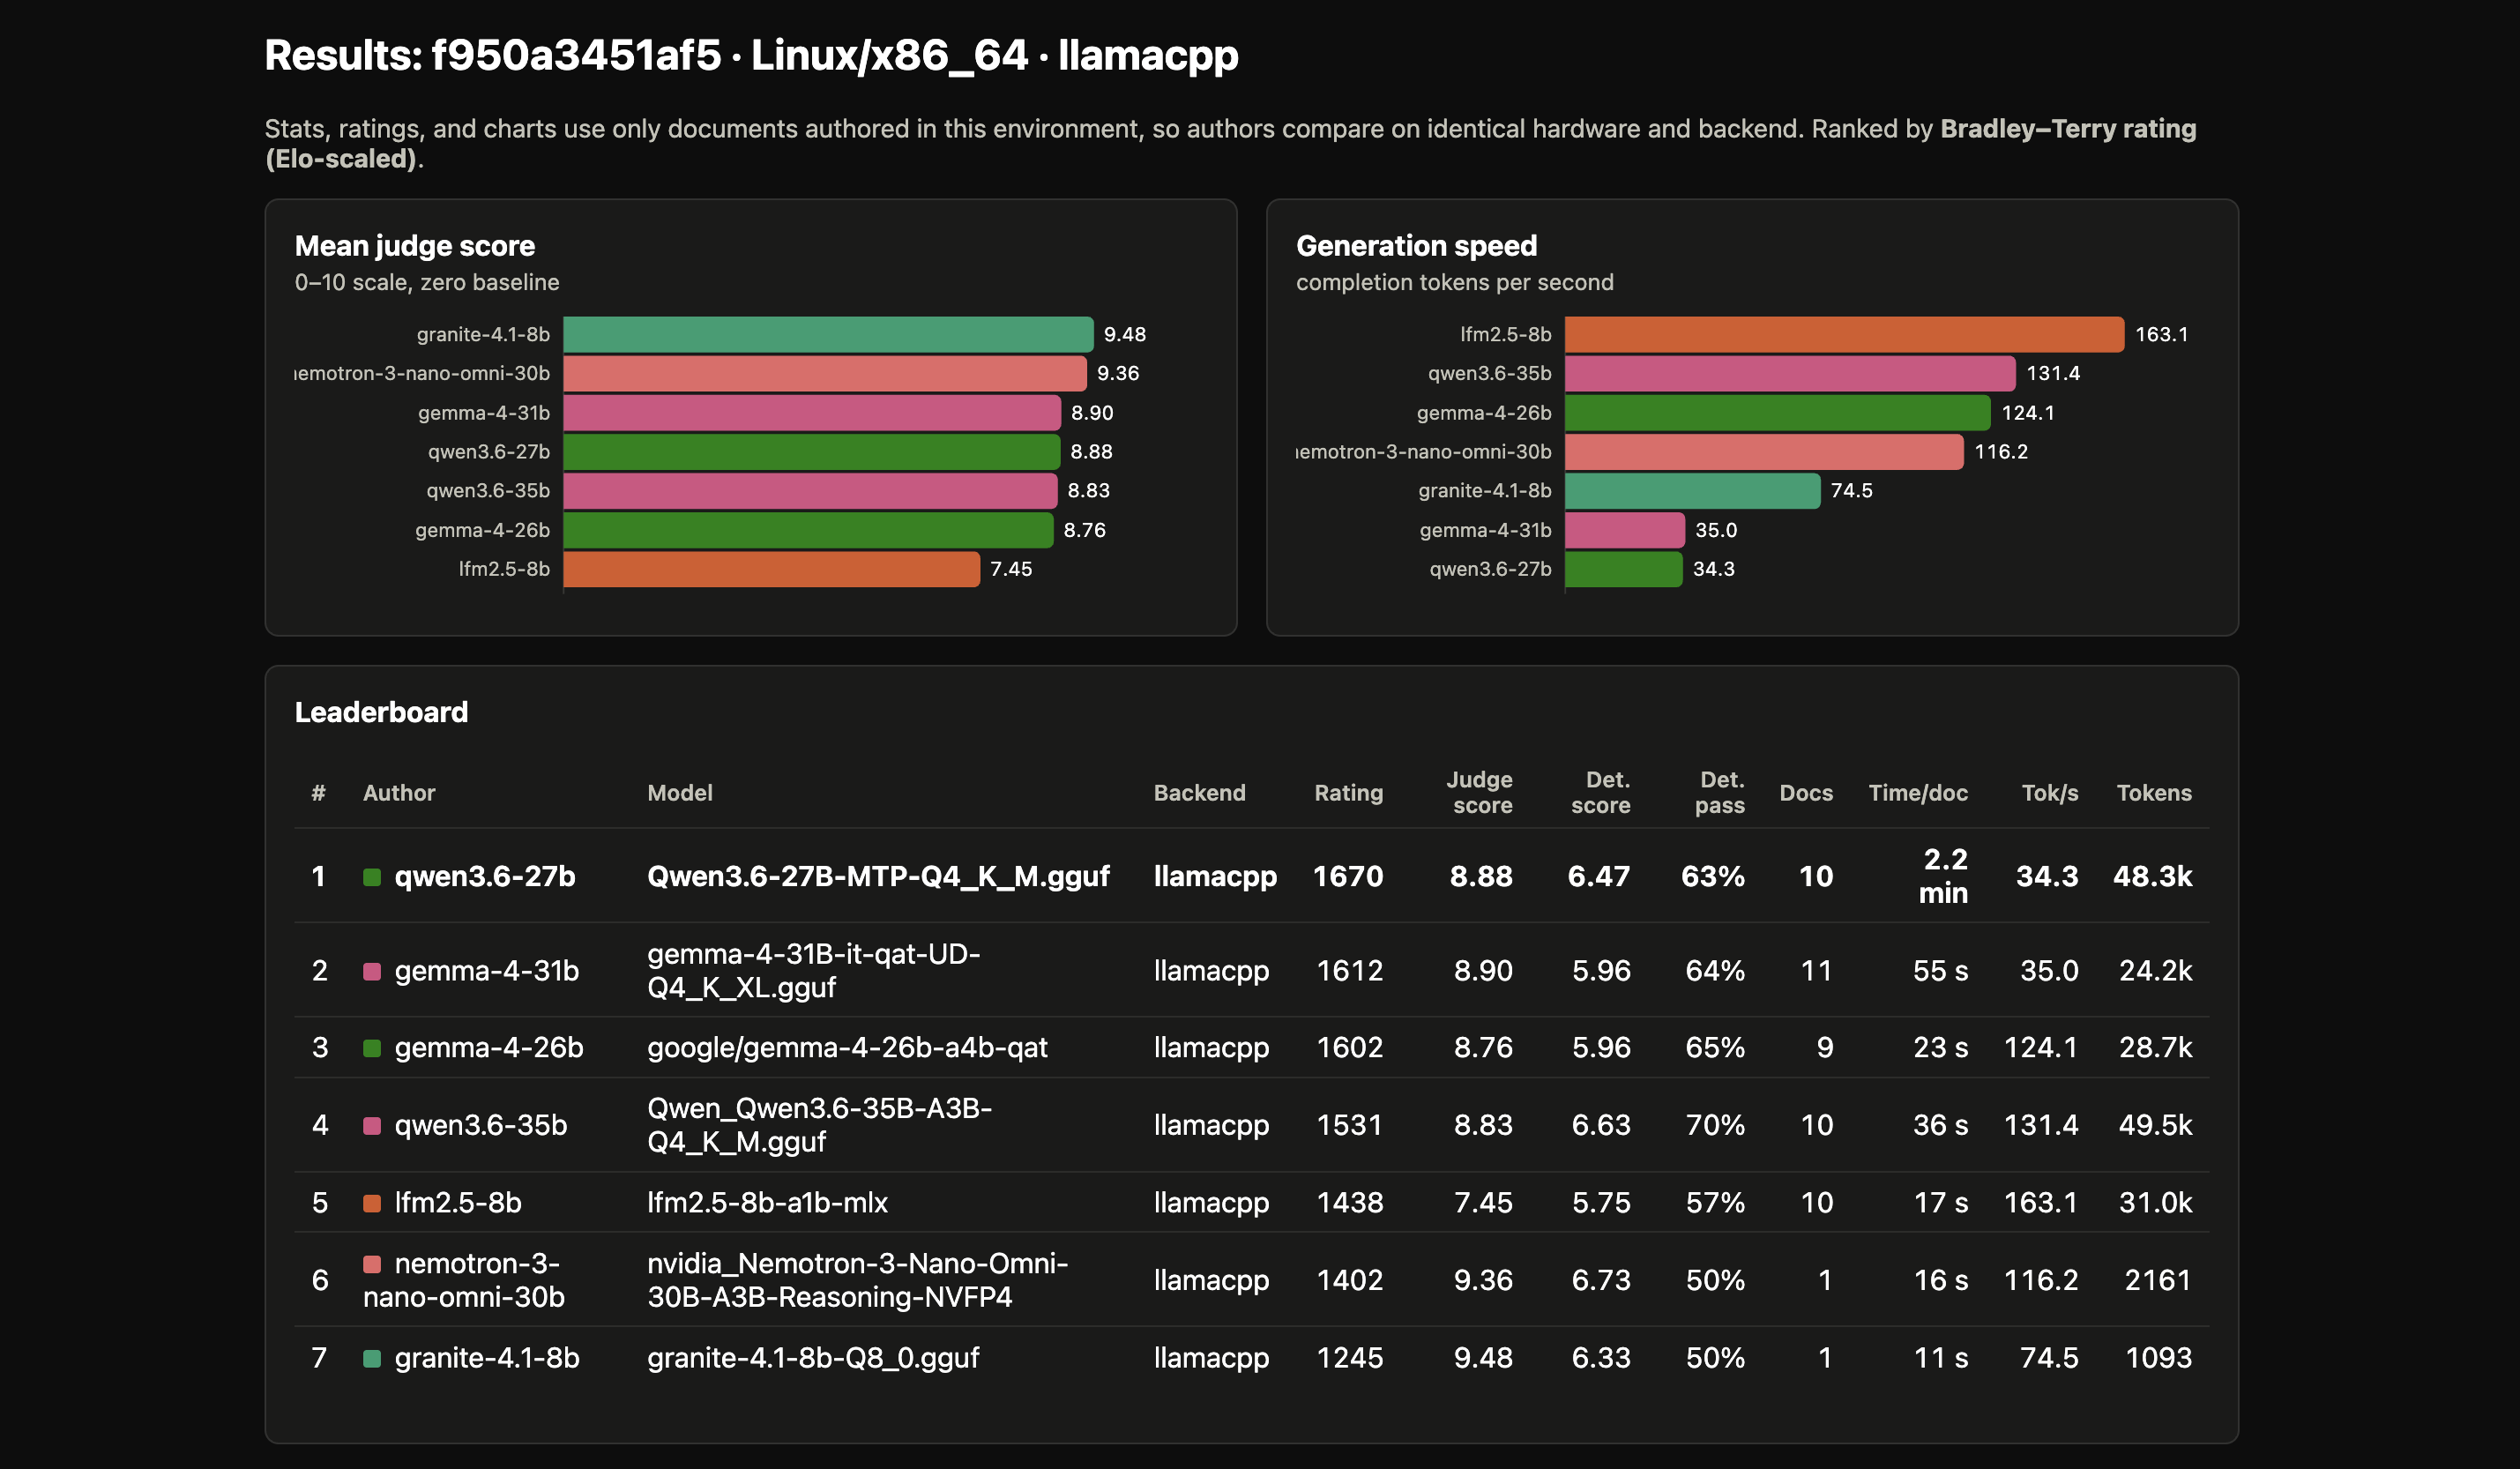Click the 70% det. pass value

1715,1124
